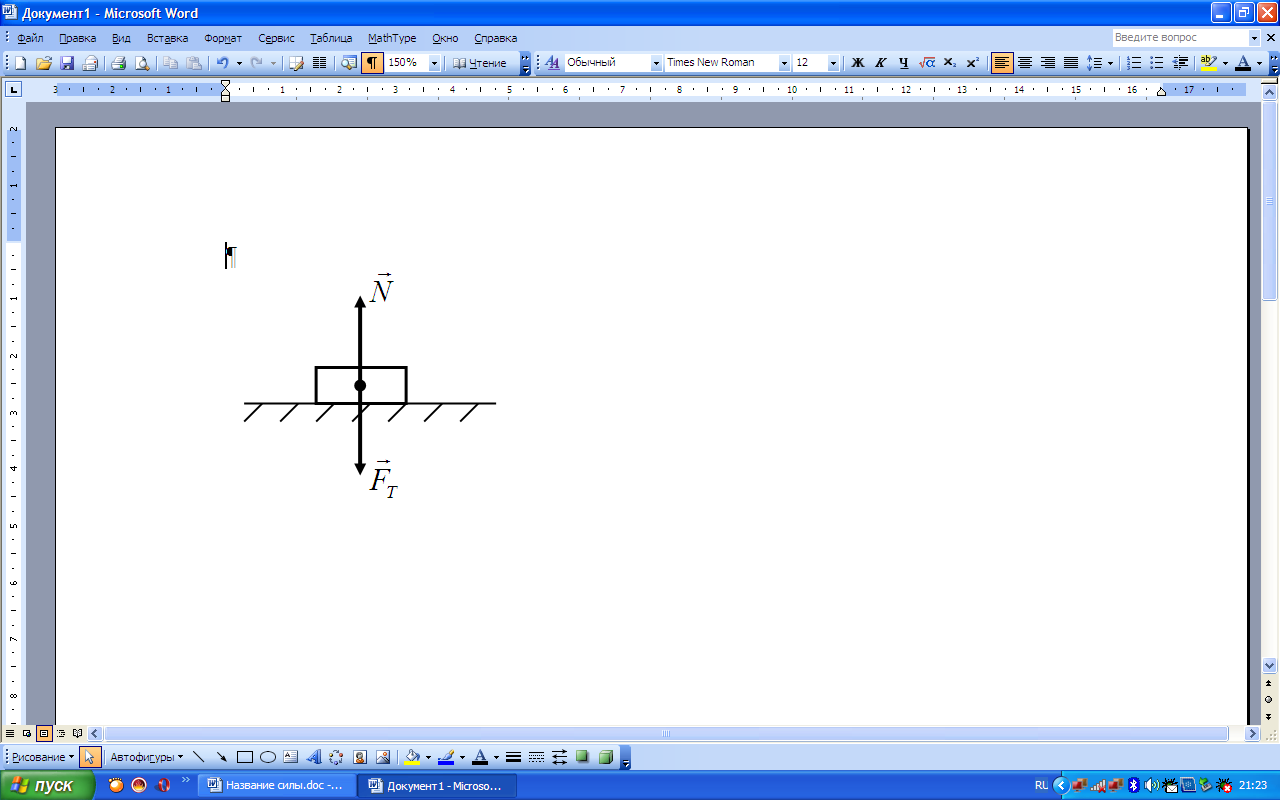Open the Правка menu
The width and height of the screenshot is (1280, 800).
click(77, 38)
